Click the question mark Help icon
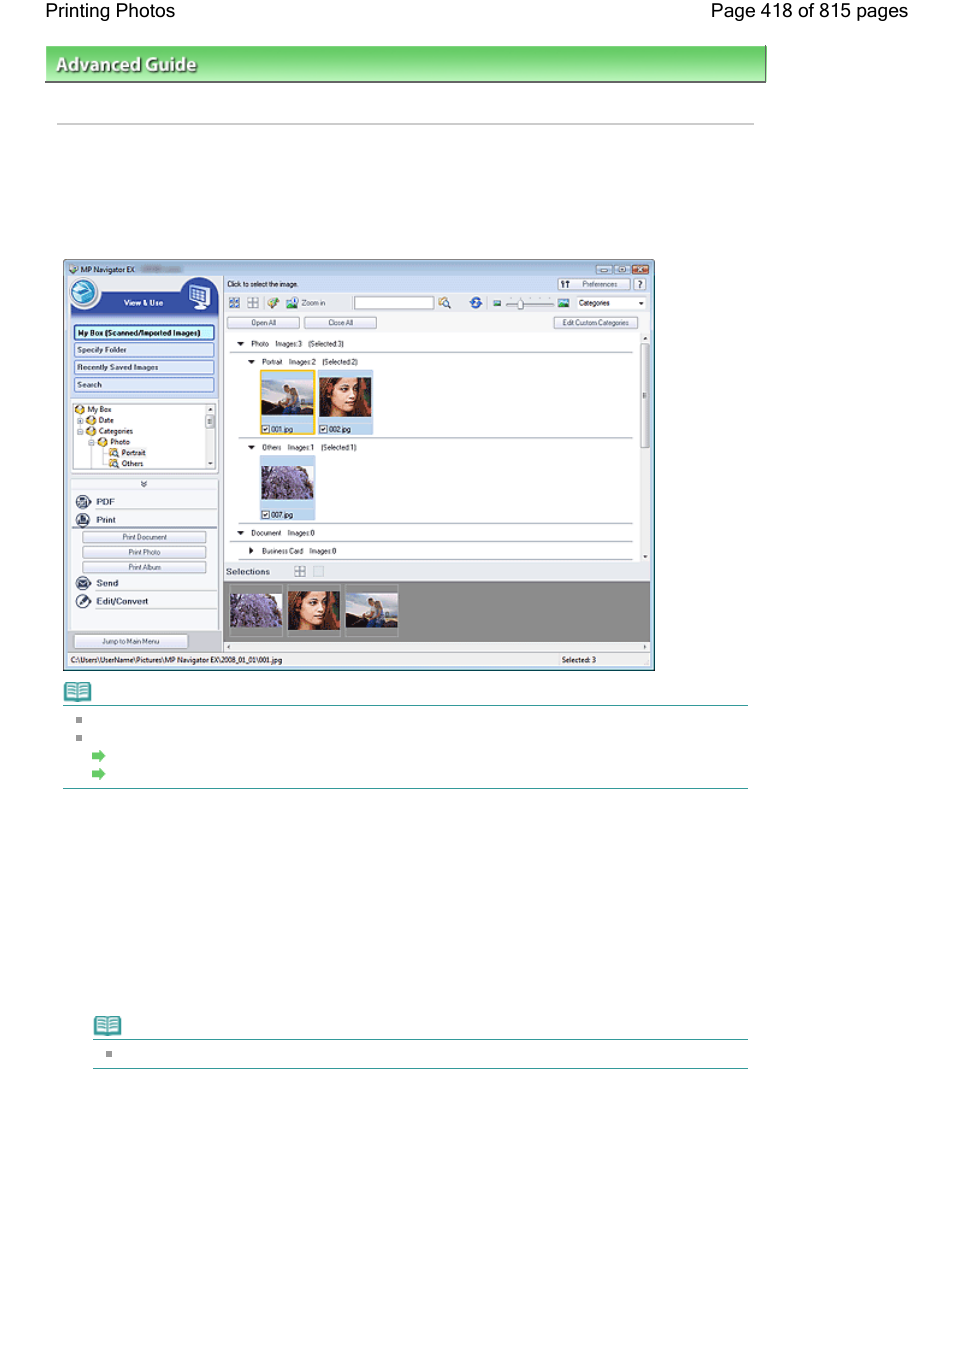This screenshot has height=1350, width=954. (640, 284)
